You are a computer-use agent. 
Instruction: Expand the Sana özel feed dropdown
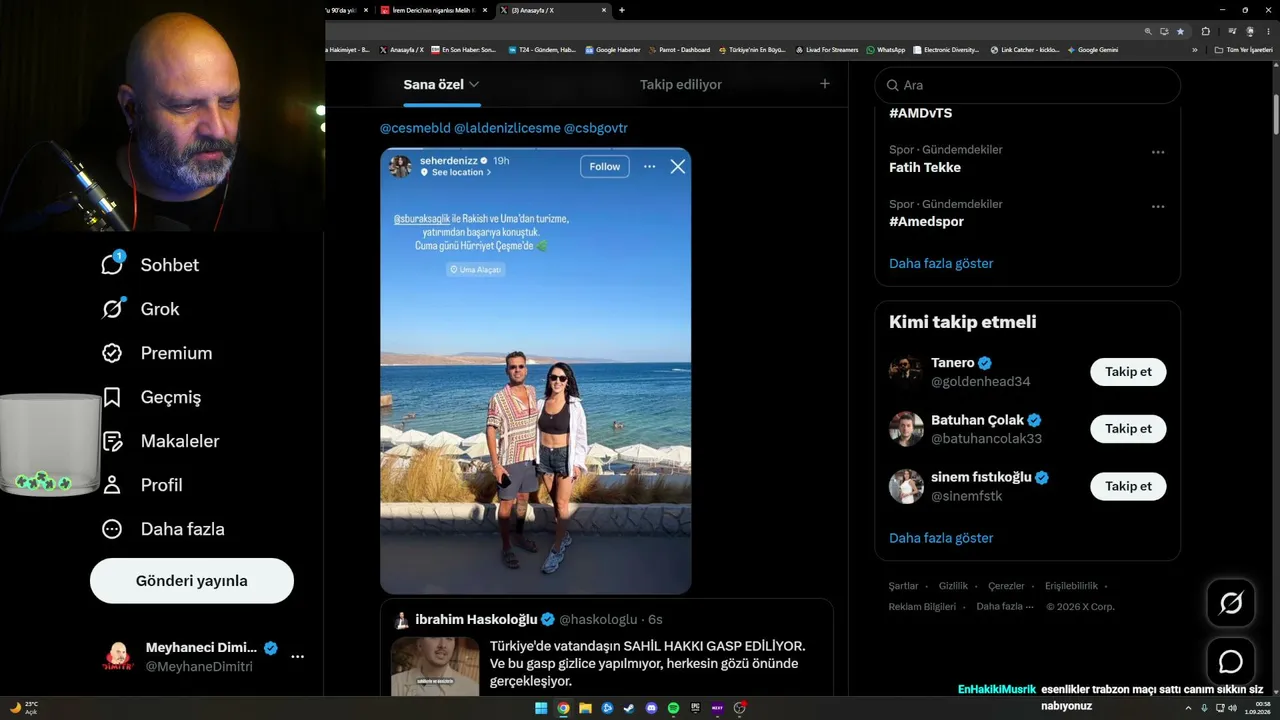[474, 85]
